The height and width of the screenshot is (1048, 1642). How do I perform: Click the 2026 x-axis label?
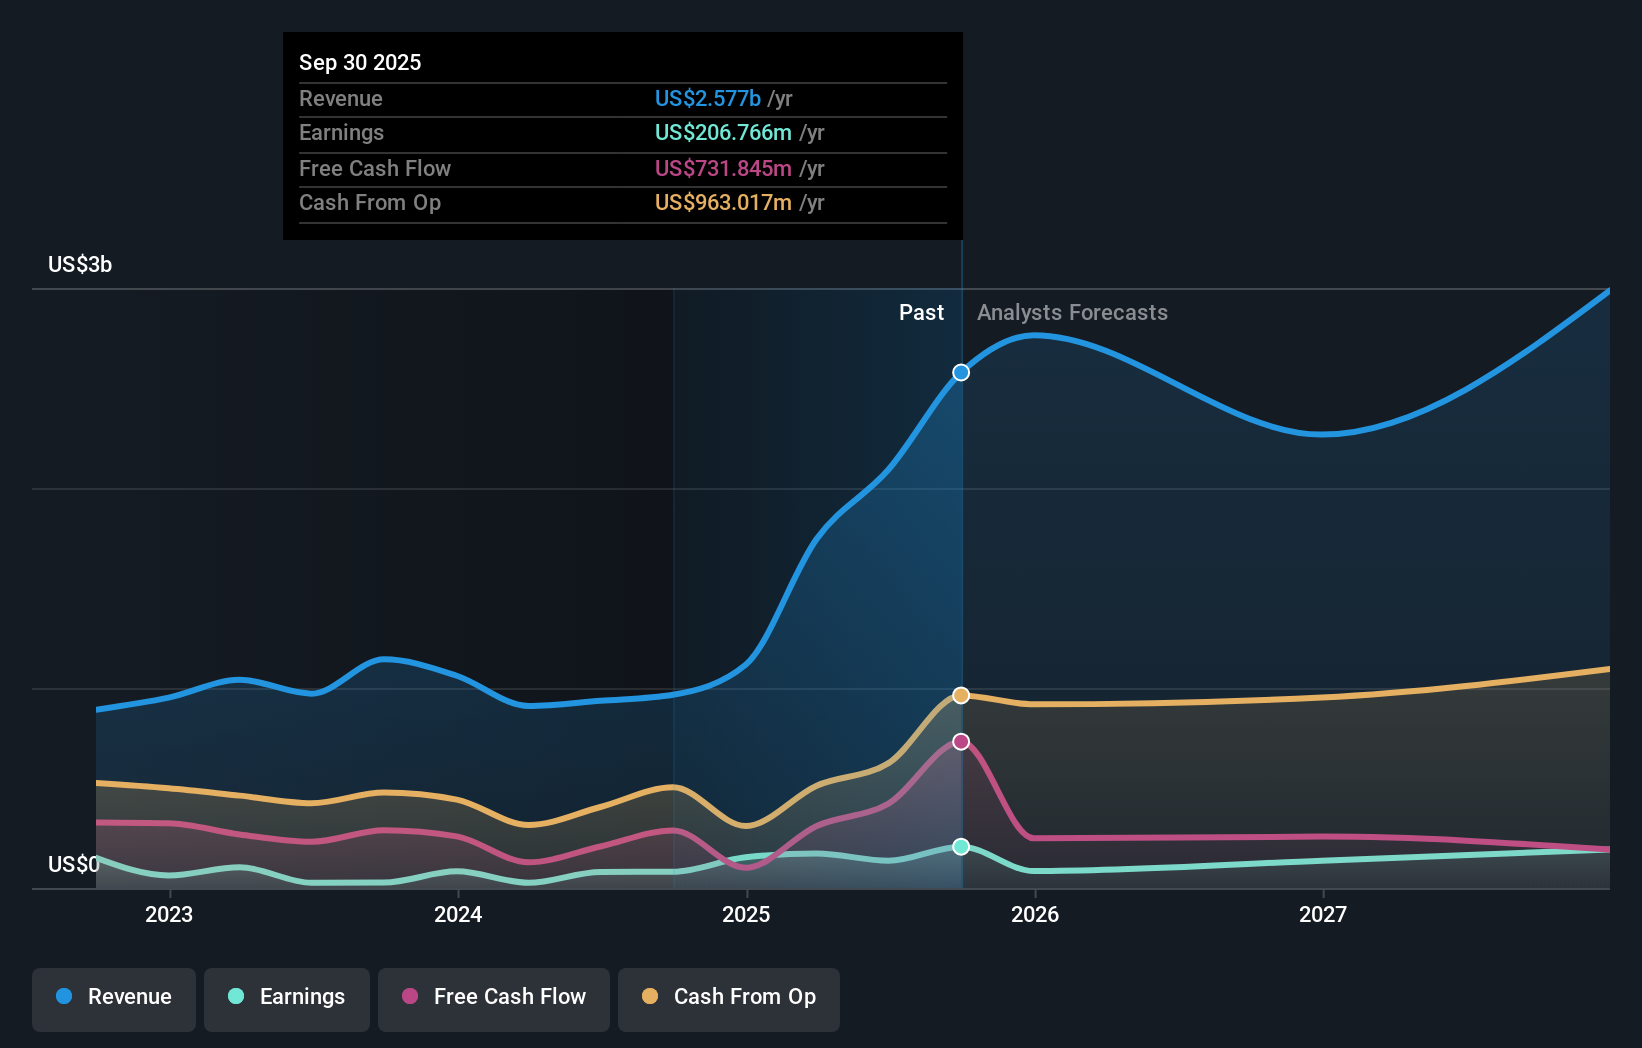pyautogui.click(x=1035, y=914)
